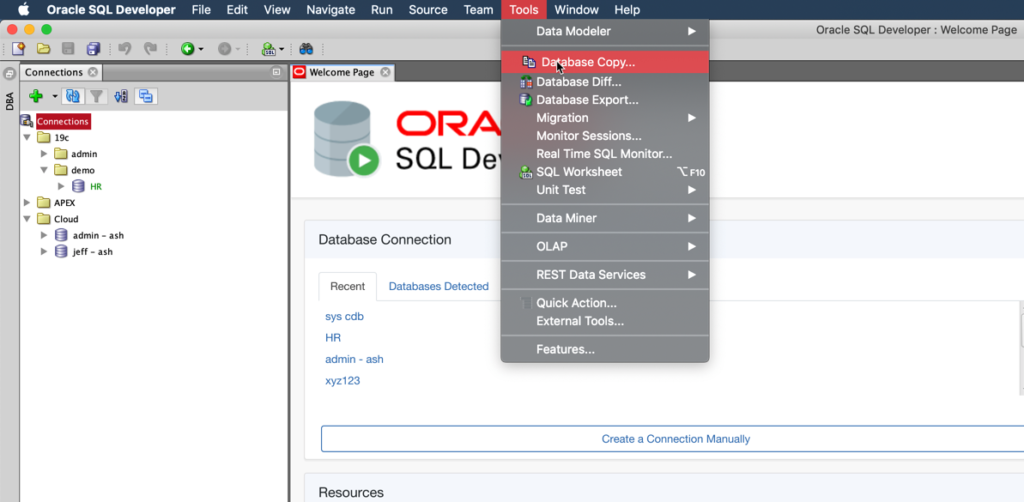Collapse the 19c folder
This screenshot has width=1024, height=502.
coord(27,138)
